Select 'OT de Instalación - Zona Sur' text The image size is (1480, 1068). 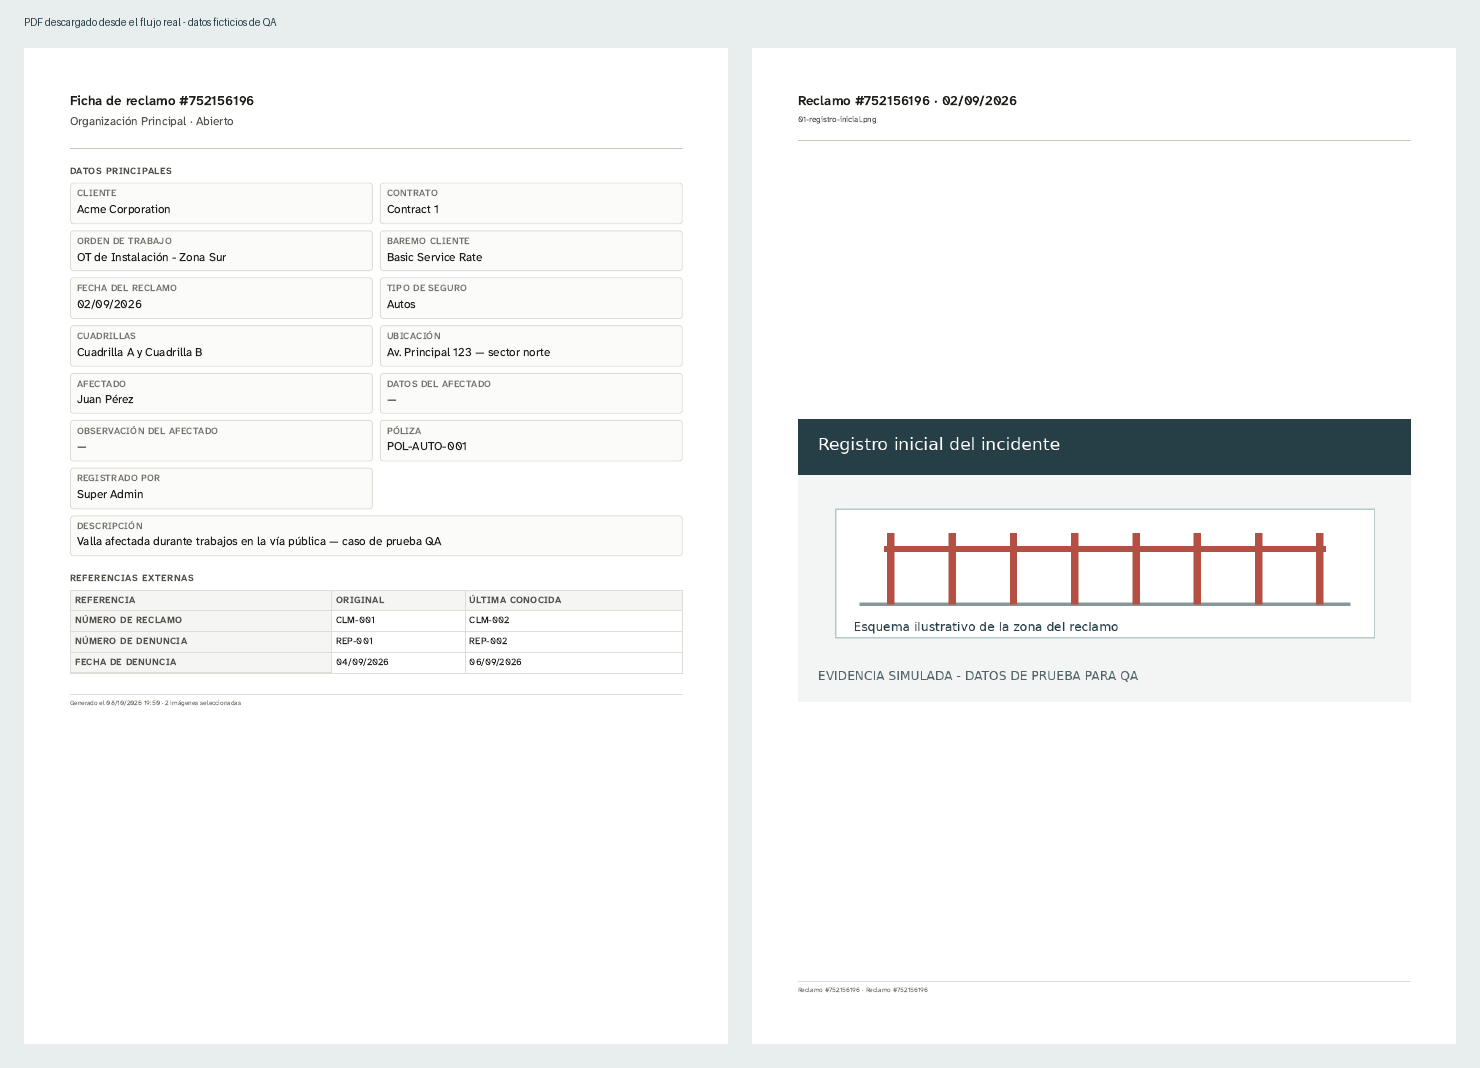pos(152,257)
